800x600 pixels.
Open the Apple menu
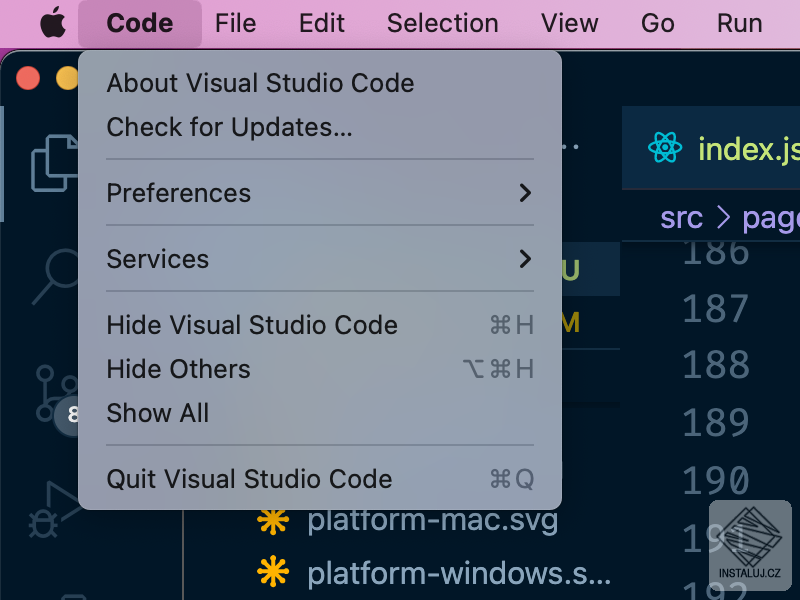[x=53, y=23]
